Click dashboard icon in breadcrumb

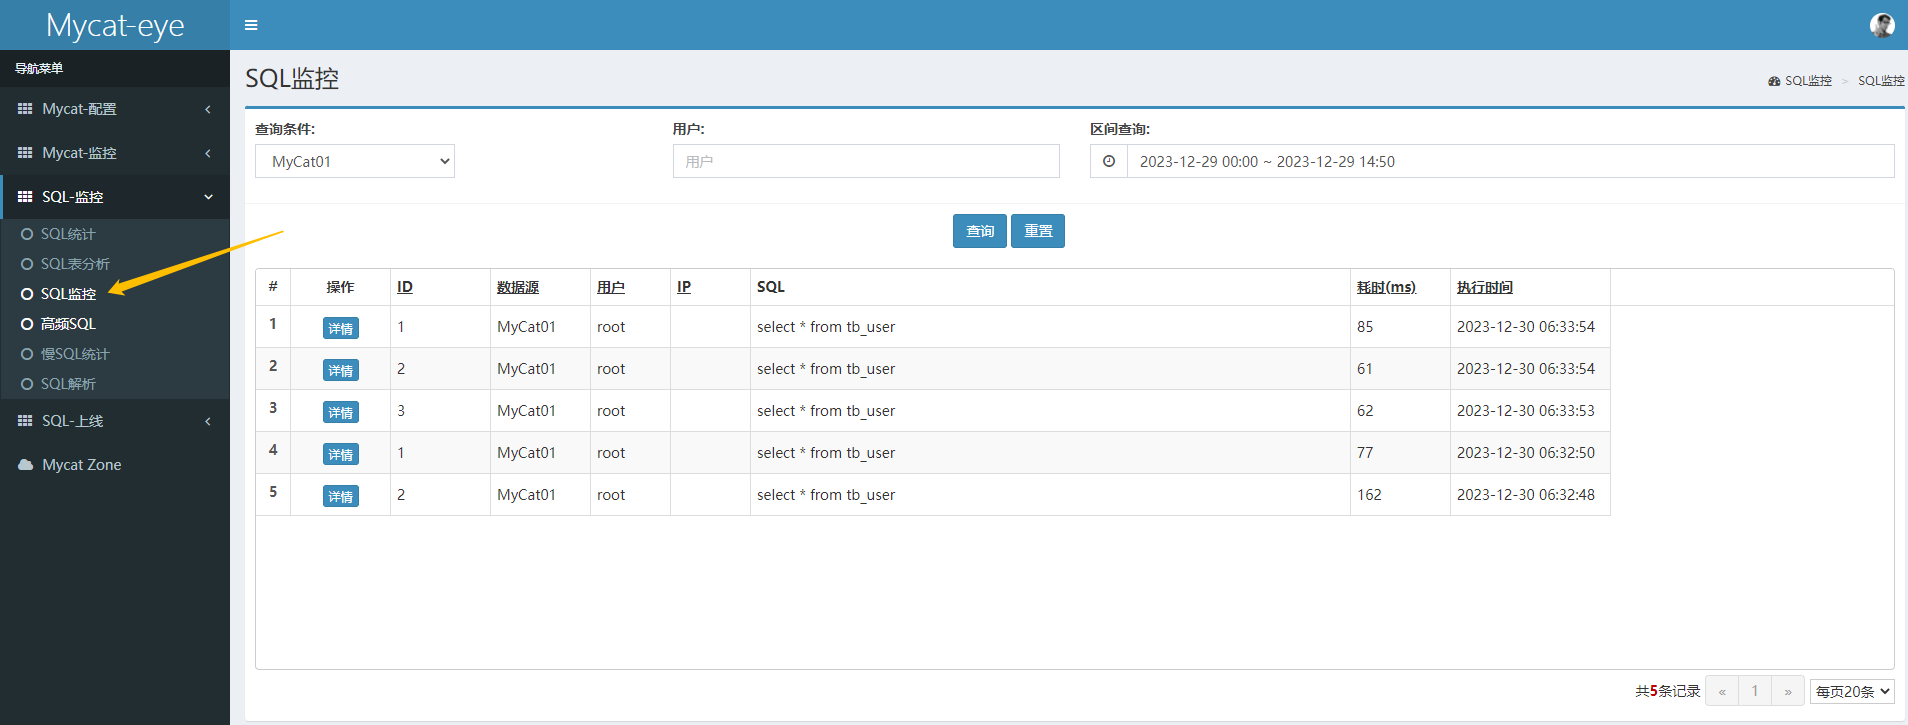(1774, 81)
